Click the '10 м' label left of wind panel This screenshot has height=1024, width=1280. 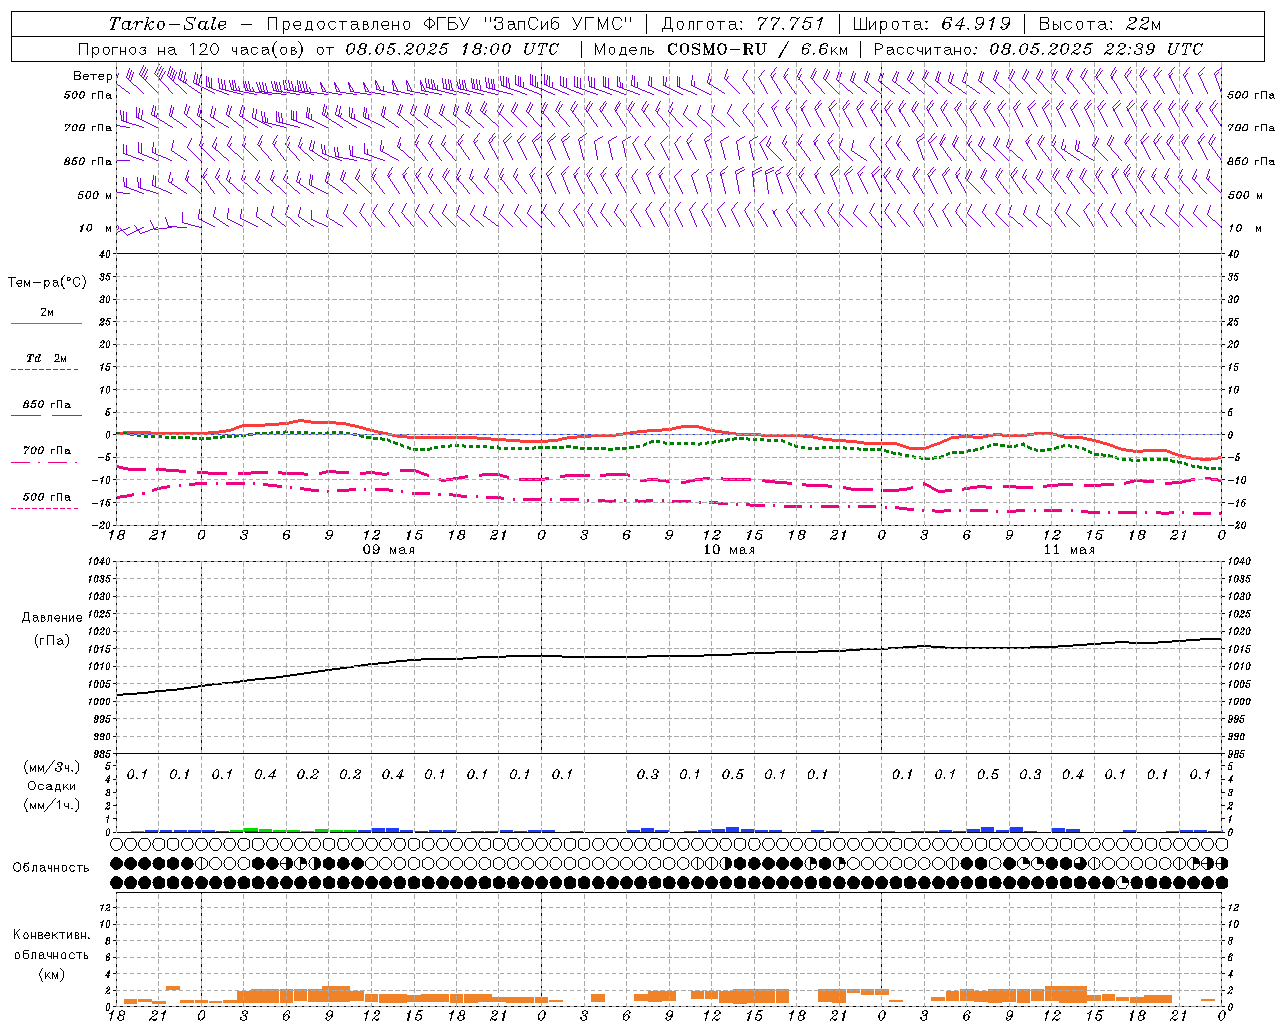point(95,228)
